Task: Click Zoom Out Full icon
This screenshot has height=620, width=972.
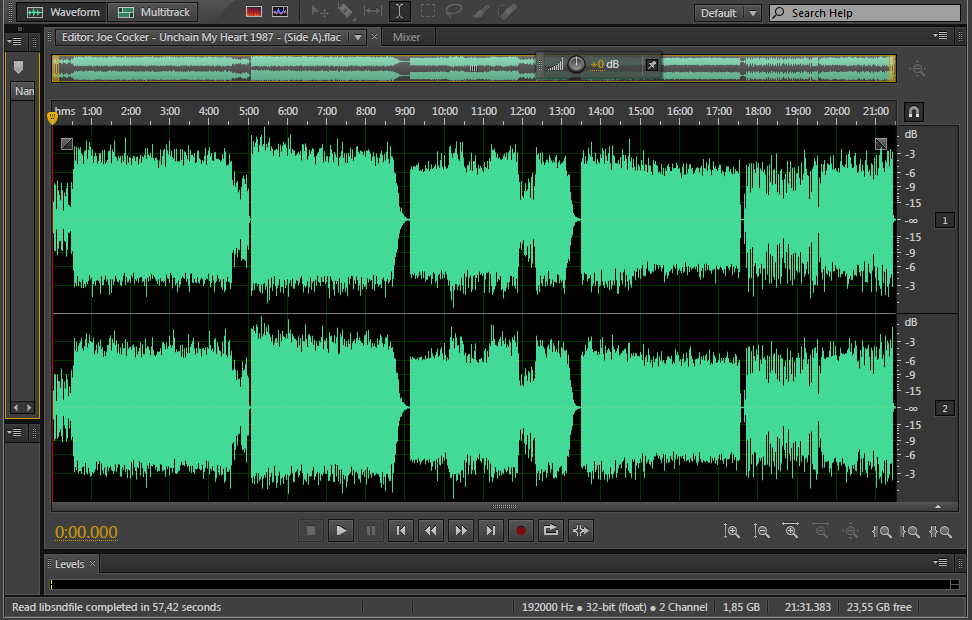Action: click(850, 531)
